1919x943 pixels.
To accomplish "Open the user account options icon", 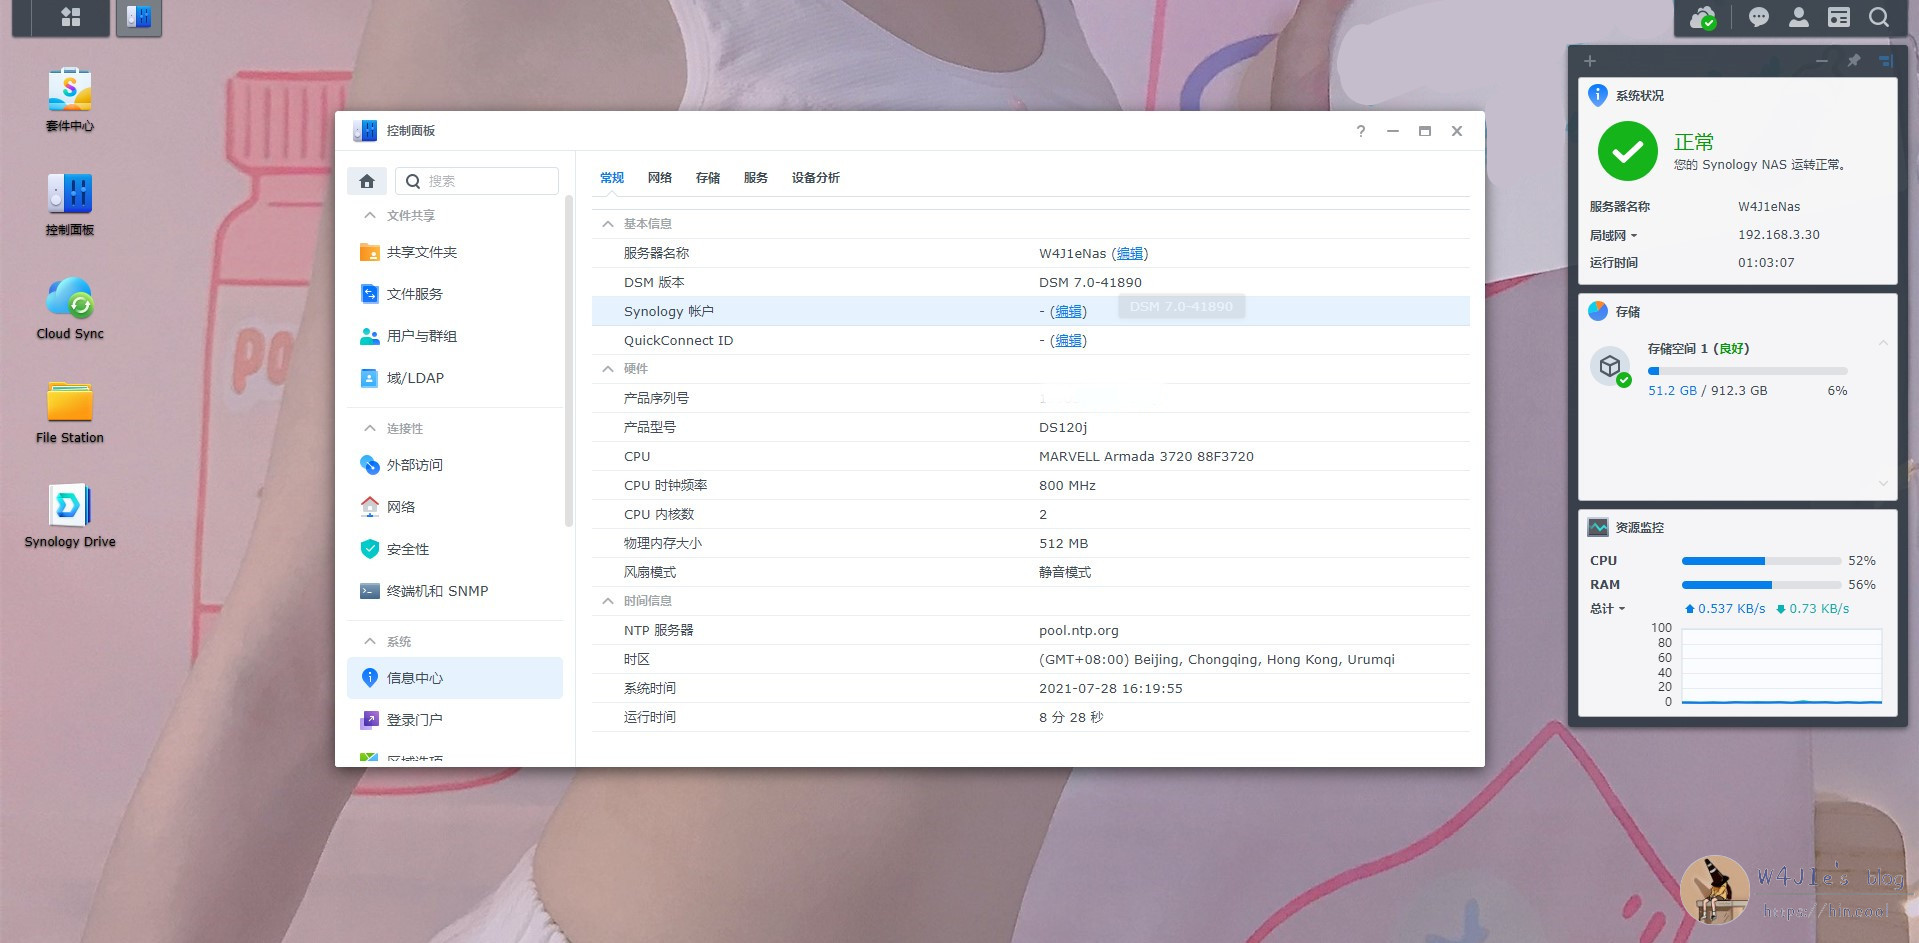I will [1798, 17].
